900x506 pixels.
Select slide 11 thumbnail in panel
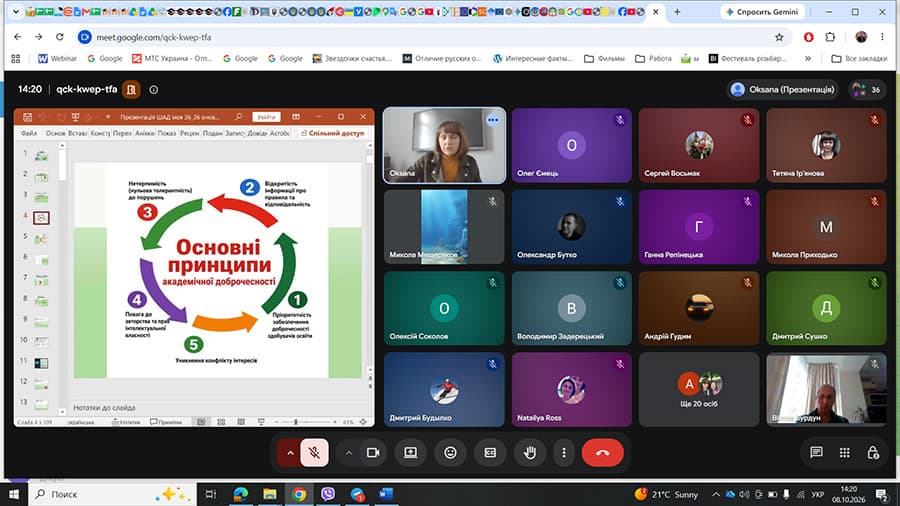click(x=41, y=363)
